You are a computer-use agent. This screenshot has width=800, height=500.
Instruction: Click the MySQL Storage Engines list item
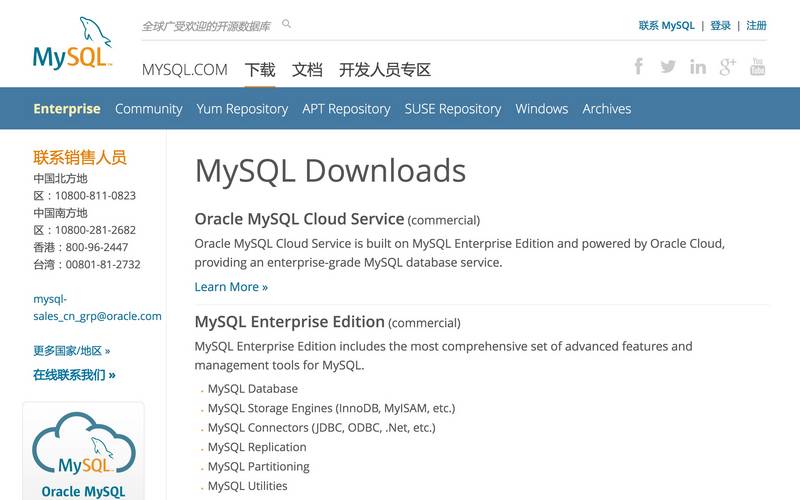coord(331,408)
